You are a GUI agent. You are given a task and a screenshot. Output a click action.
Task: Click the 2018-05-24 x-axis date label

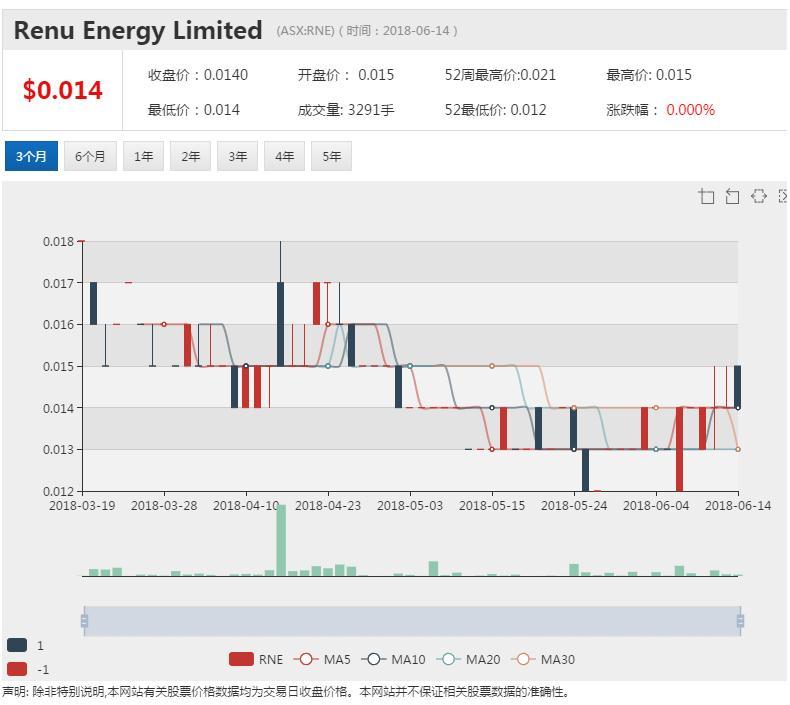click(x=574, y=505)
